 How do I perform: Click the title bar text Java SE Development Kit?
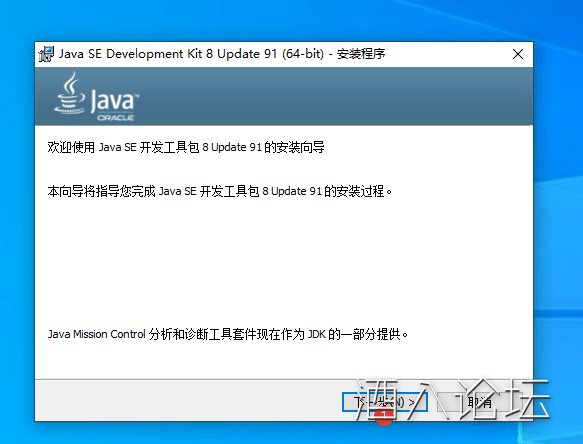(x=131, y=54)
